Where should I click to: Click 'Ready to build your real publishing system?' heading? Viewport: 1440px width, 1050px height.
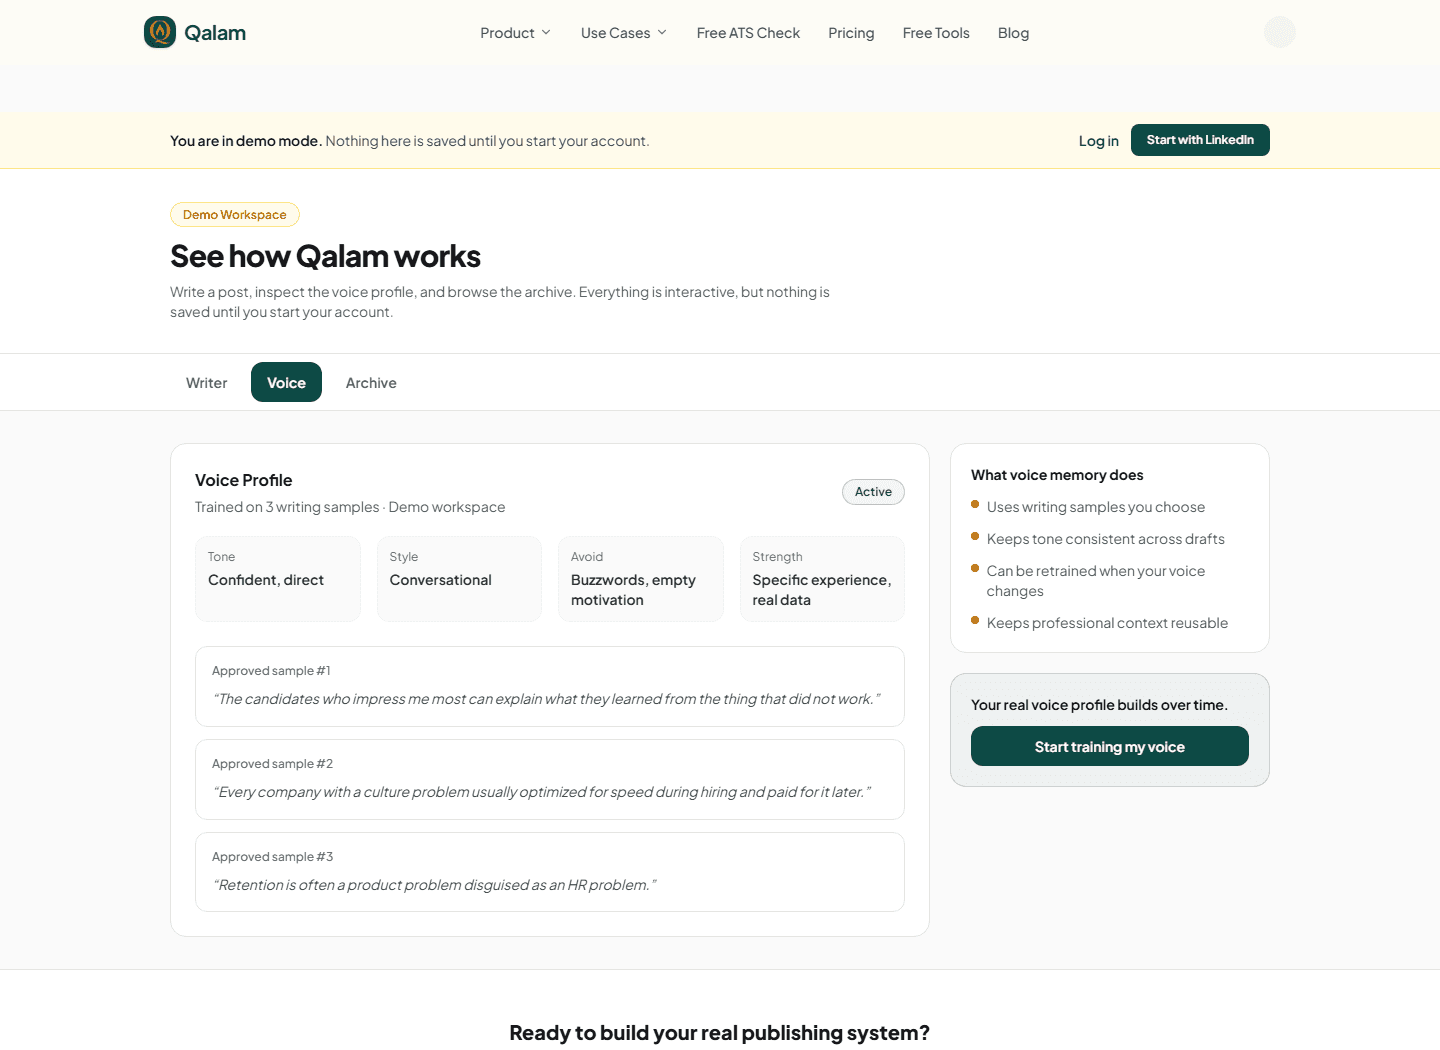point(720,1033)
